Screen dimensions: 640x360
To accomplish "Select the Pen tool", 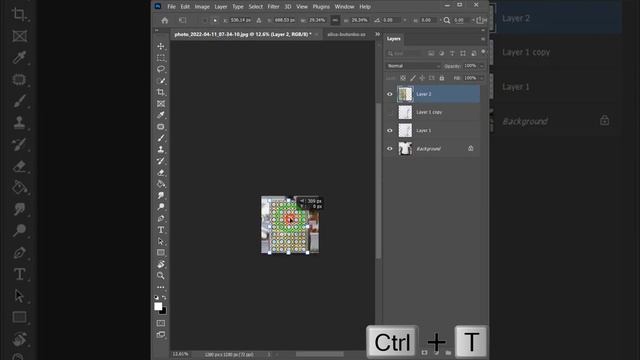I will pyautogui.click(x=161, y=218).
